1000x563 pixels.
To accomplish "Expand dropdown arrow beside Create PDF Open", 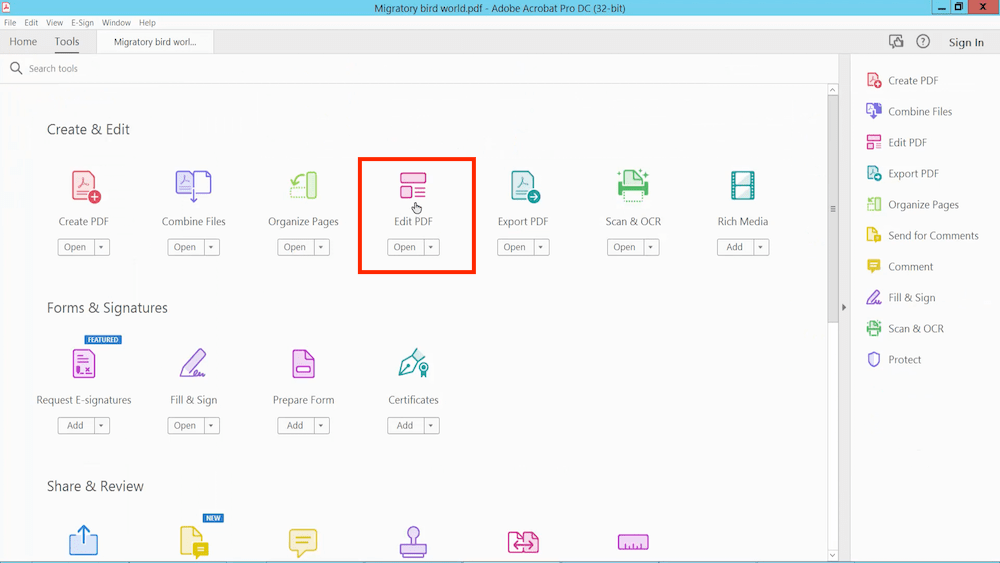I will click(102, 247).
